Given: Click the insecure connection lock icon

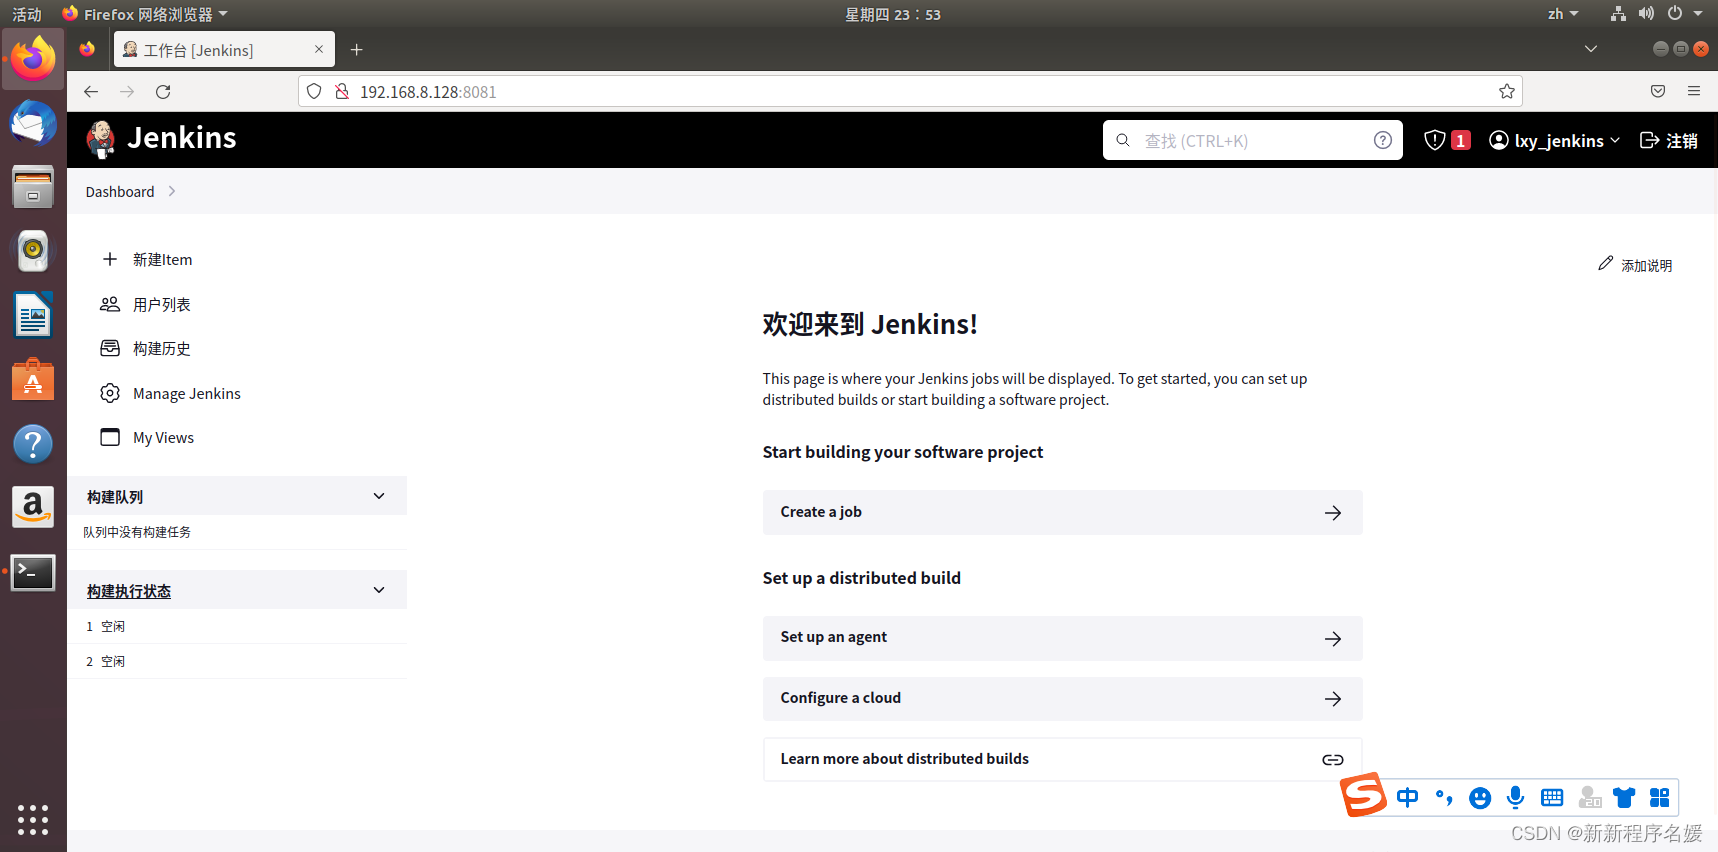Looking at the screenshot, I should coord(341,91).
